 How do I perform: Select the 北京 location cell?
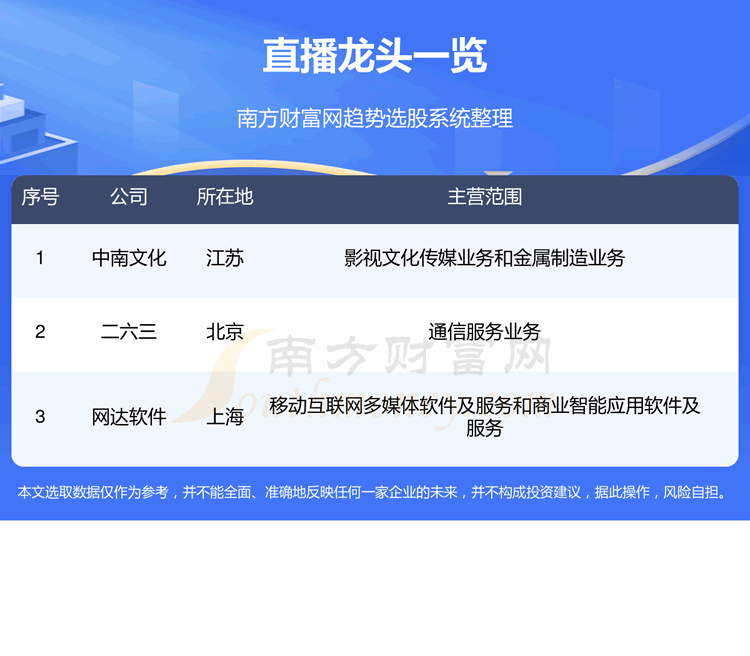tap(225, 332)
